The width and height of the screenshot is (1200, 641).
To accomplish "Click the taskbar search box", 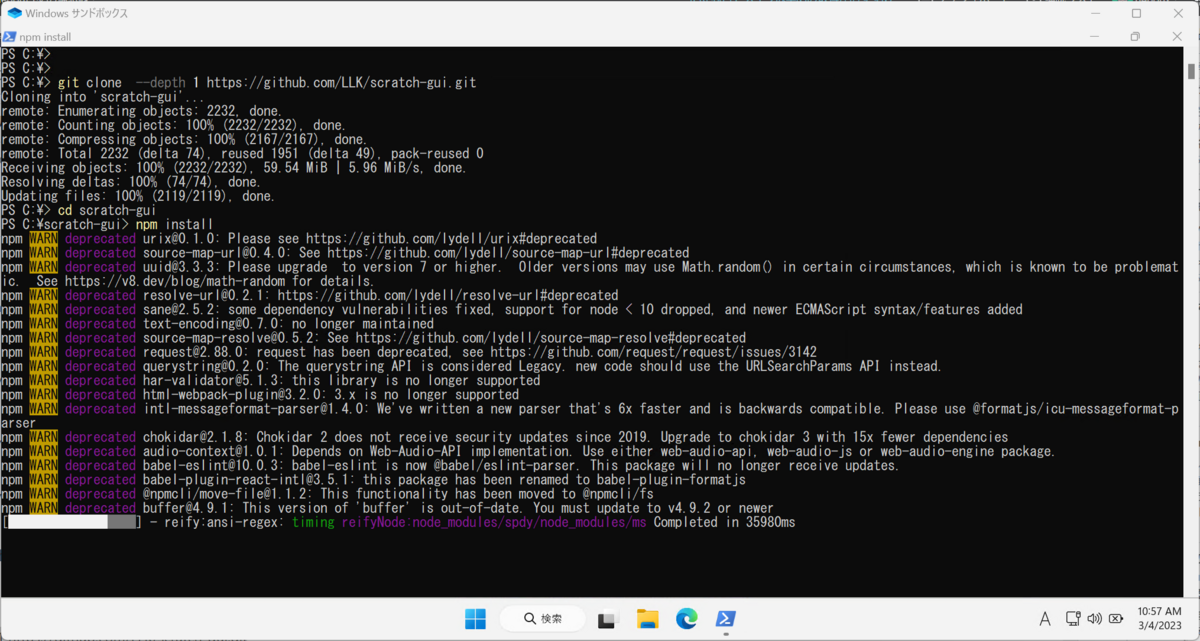I will coord(544,619).
